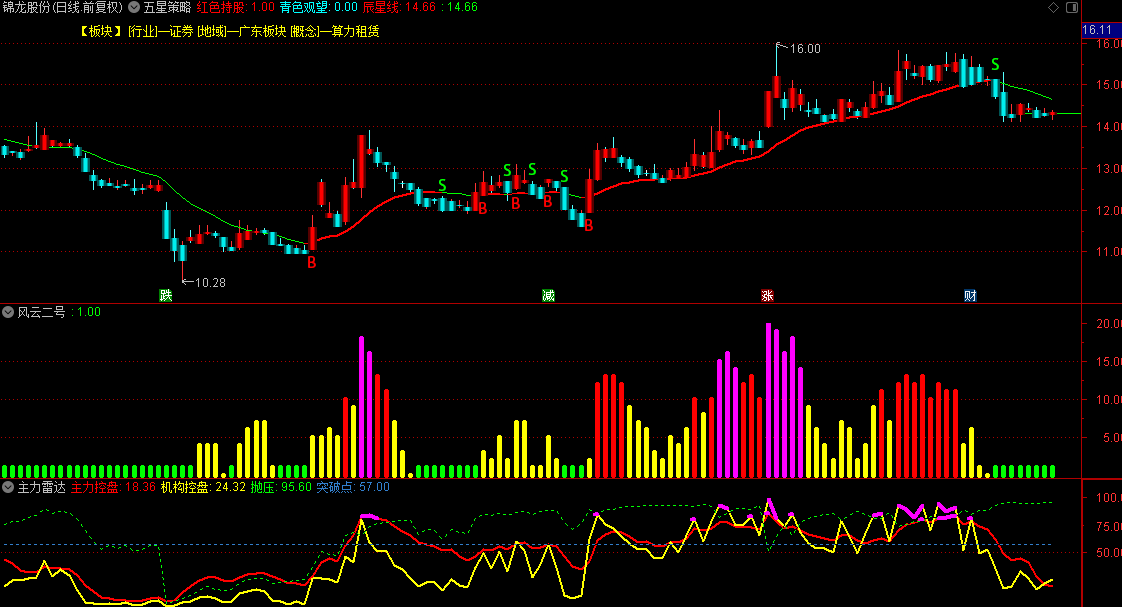Toggle the side panel icon at top-right
Image resolution: width=1122 pixels, height=607 pixels.
1072,7
